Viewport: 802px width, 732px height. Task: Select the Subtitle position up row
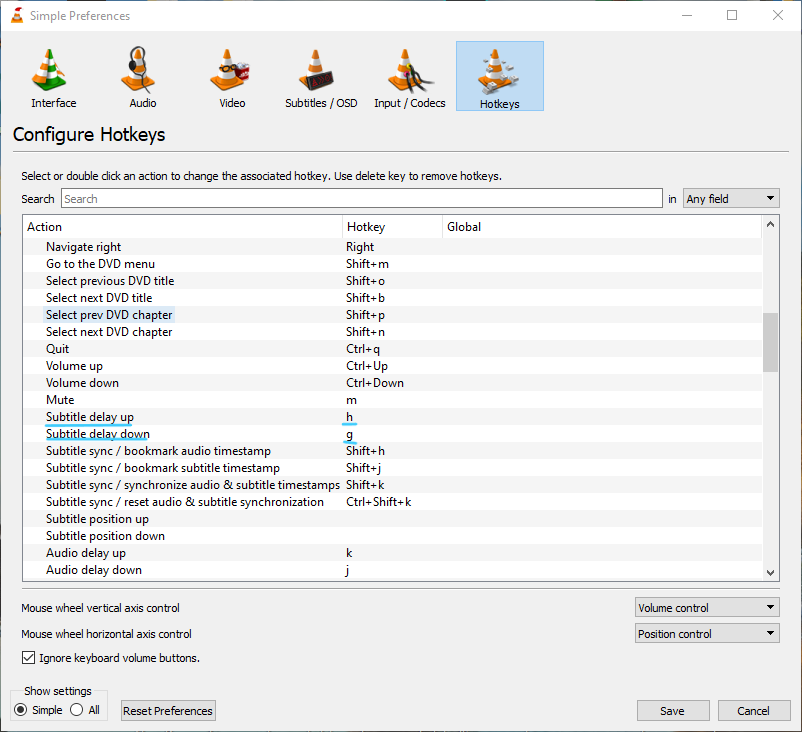(392, 518)
